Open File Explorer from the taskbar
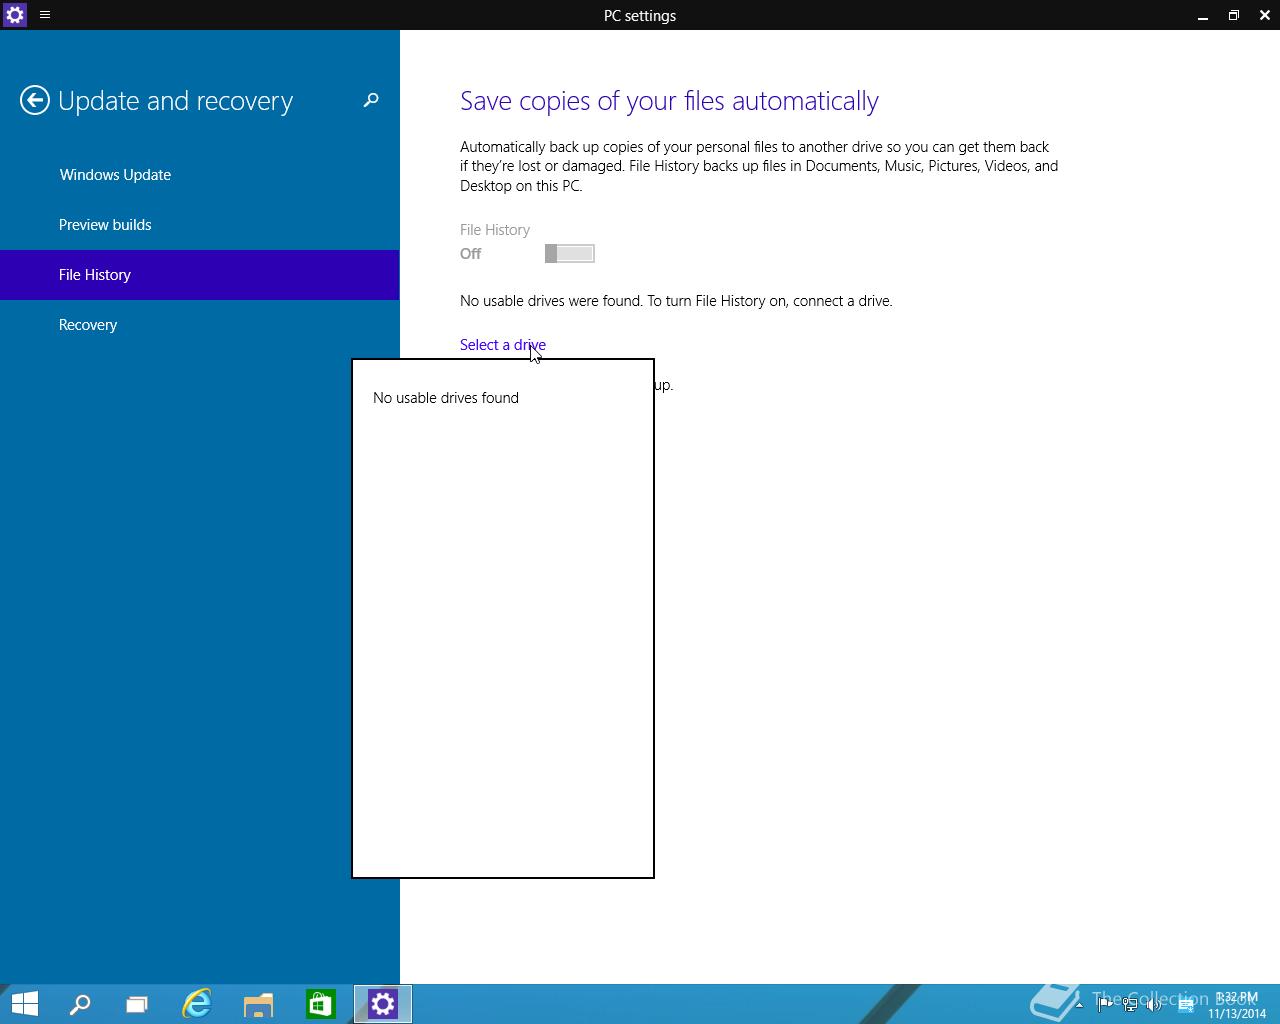 (259, 1004)
